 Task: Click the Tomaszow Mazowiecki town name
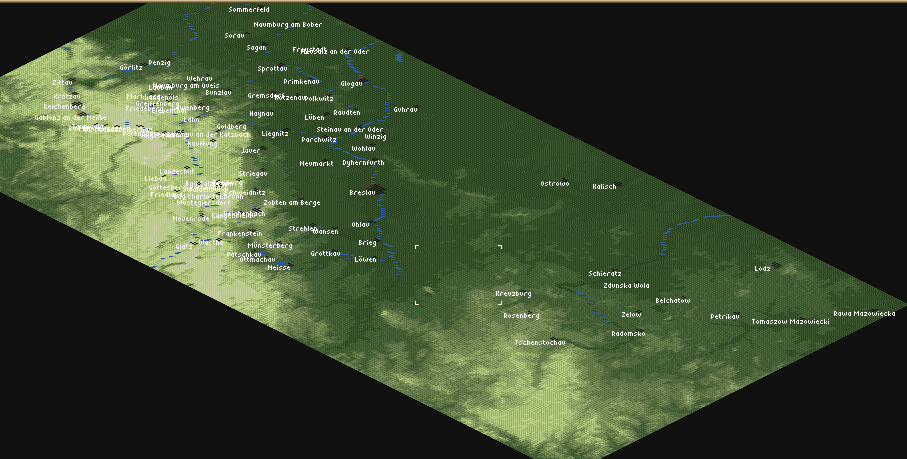tap(790, 322)
